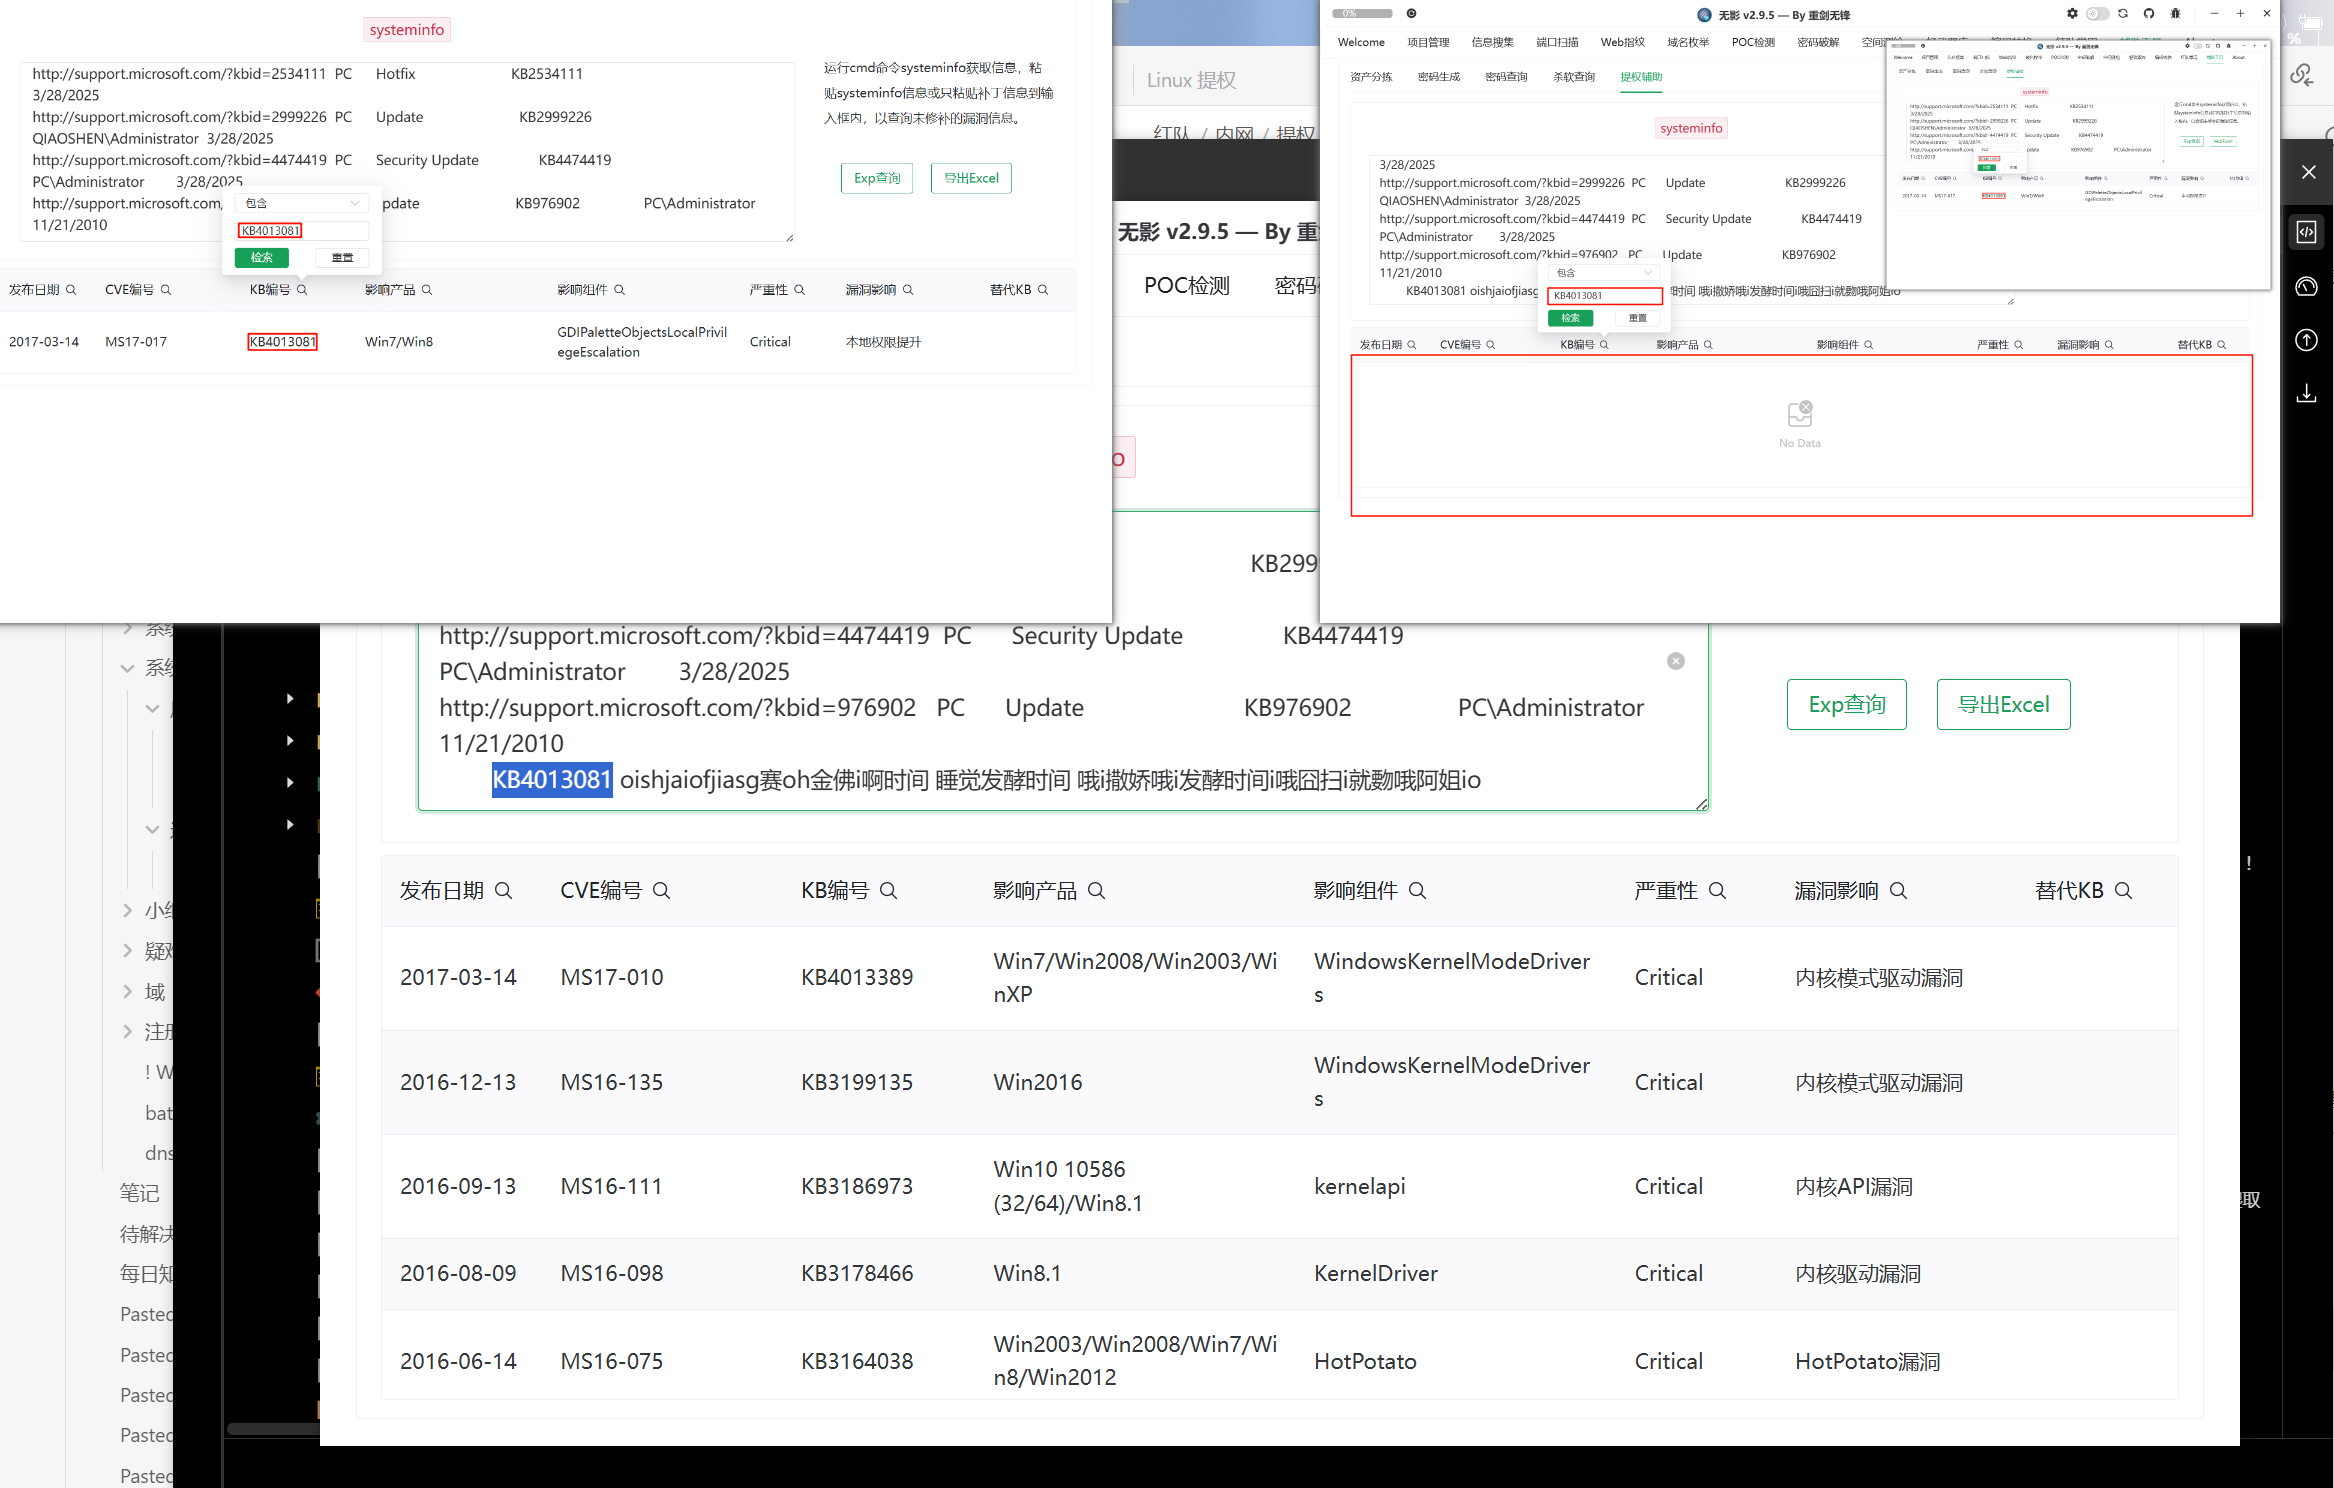Click the large Exp查询 button
Image resolution: width=2334 pixels, height=1488 pixels.
(1846, 705)
